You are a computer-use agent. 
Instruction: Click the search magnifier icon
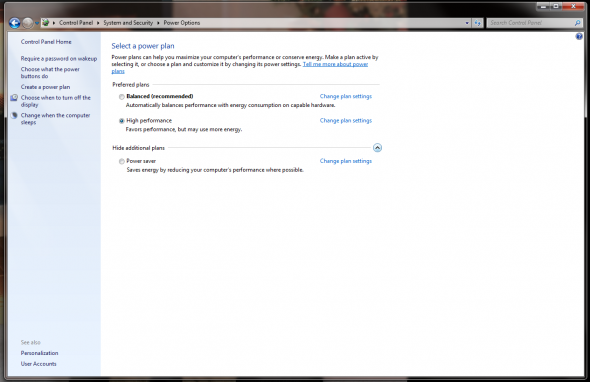point(578,23)
